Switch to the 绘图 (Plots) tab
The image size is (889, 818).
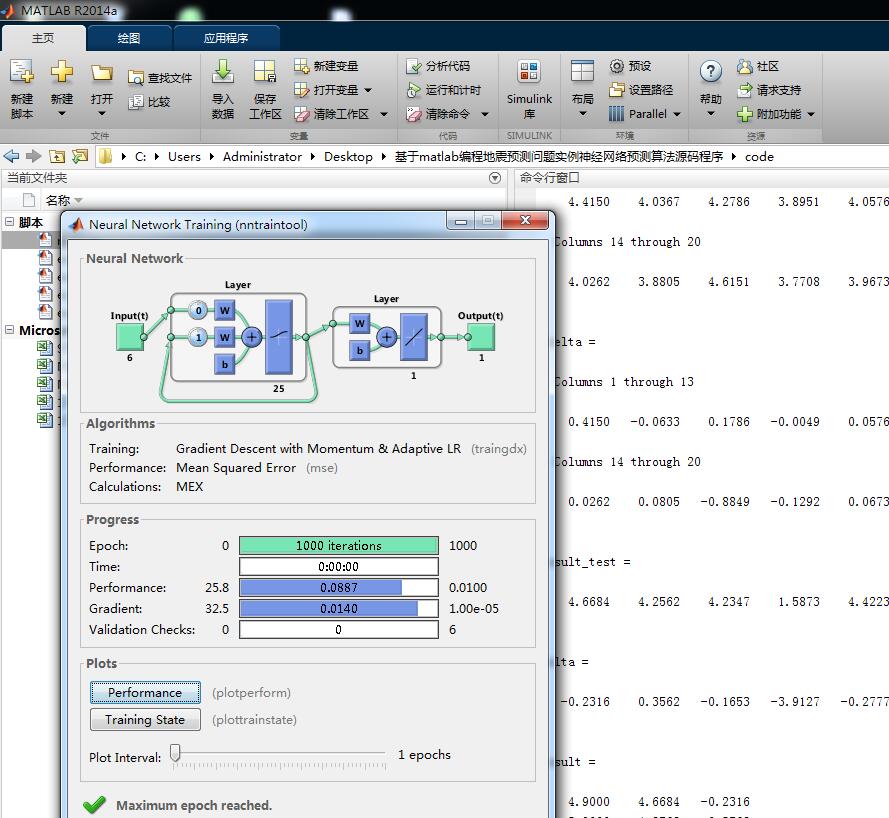[129, 38]
